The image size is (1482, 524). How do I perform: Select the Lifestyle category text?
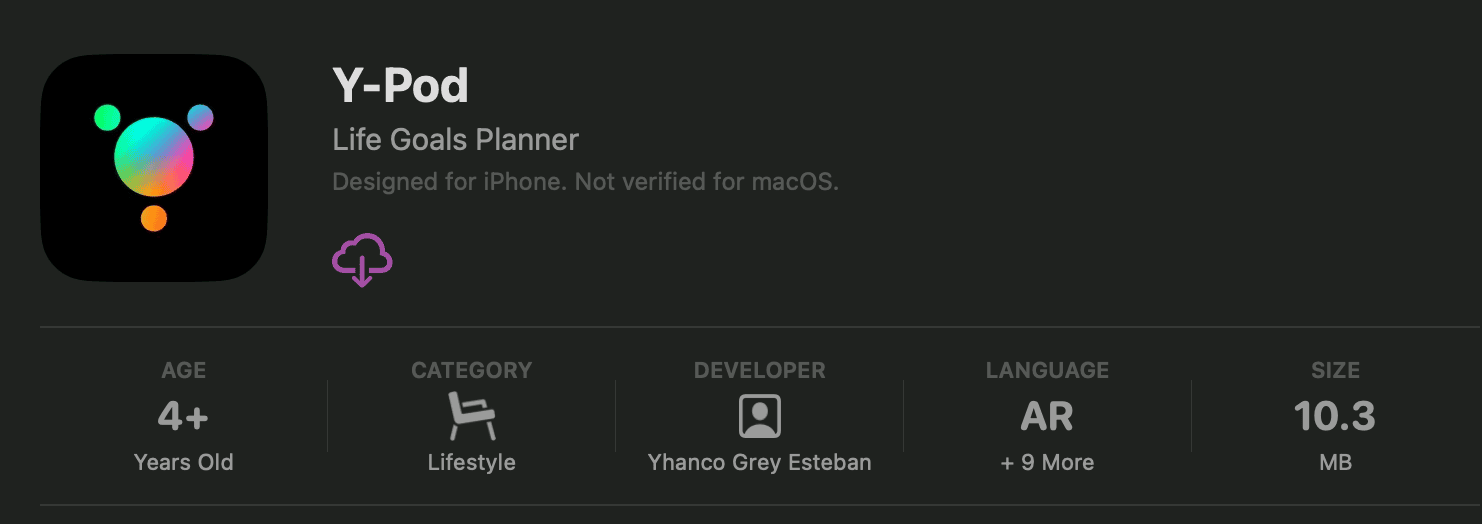click(471, 463)
